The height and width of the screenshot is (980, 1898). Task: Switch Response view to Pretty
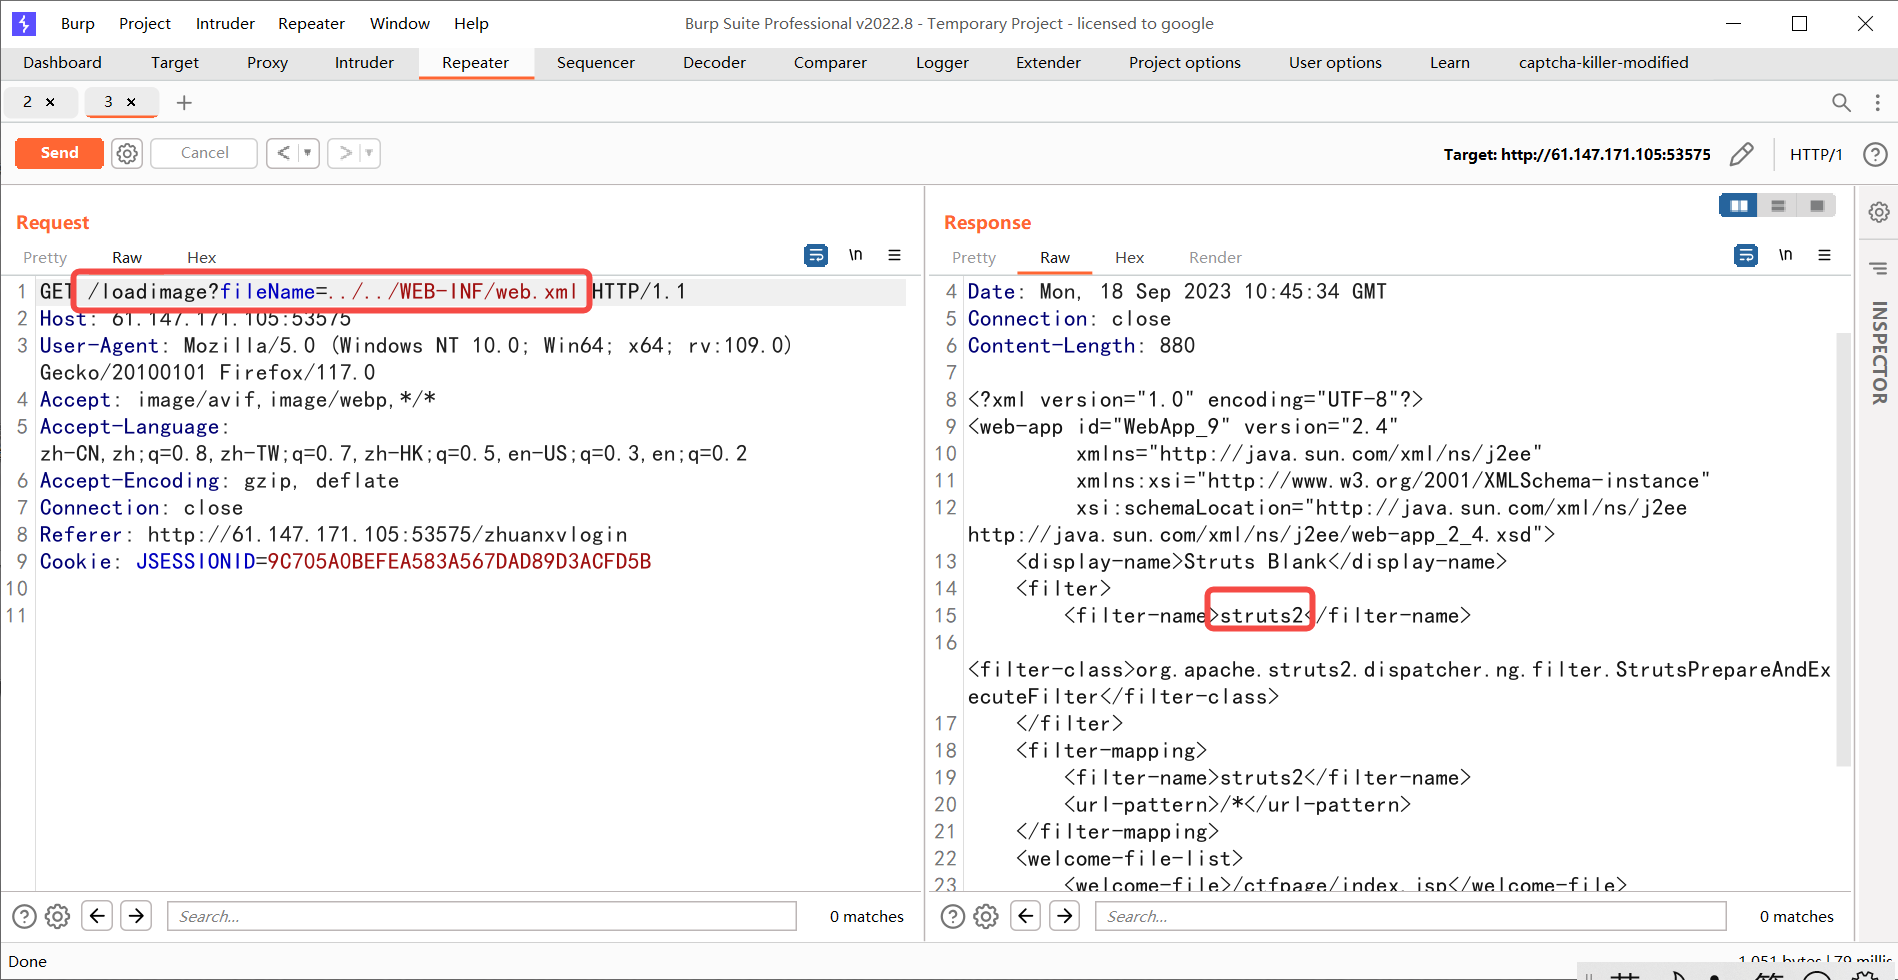pyautogui.click(x=974, y=257)
